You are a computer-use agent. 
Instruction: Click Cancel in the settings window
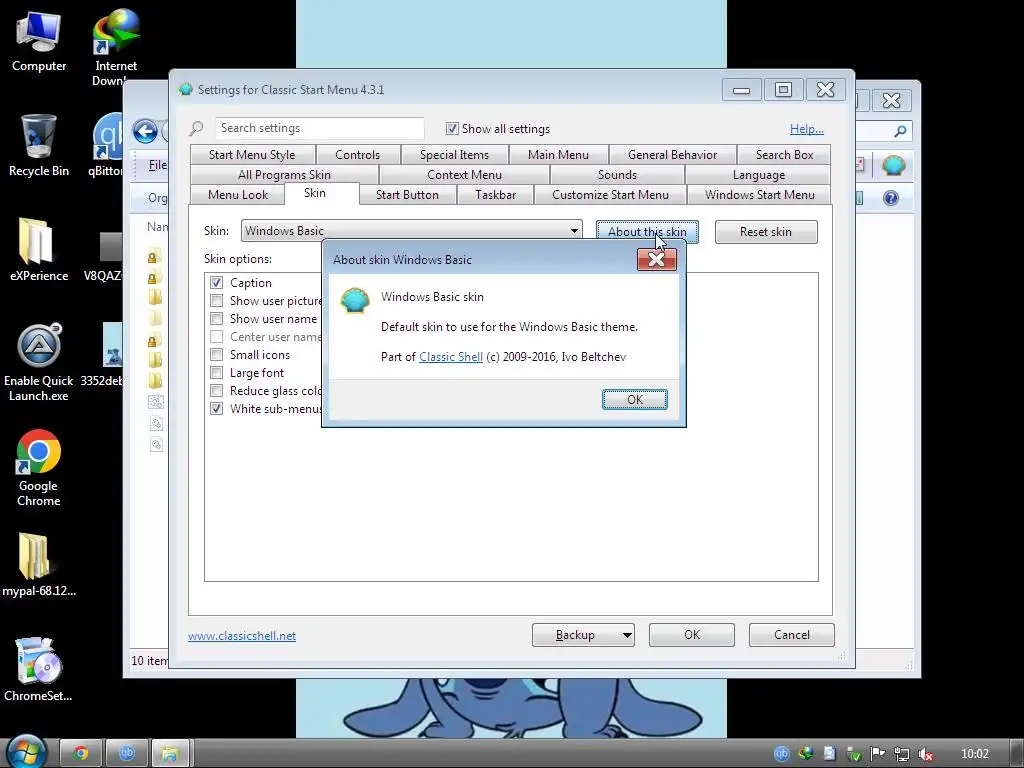click(x=792, y=635)
